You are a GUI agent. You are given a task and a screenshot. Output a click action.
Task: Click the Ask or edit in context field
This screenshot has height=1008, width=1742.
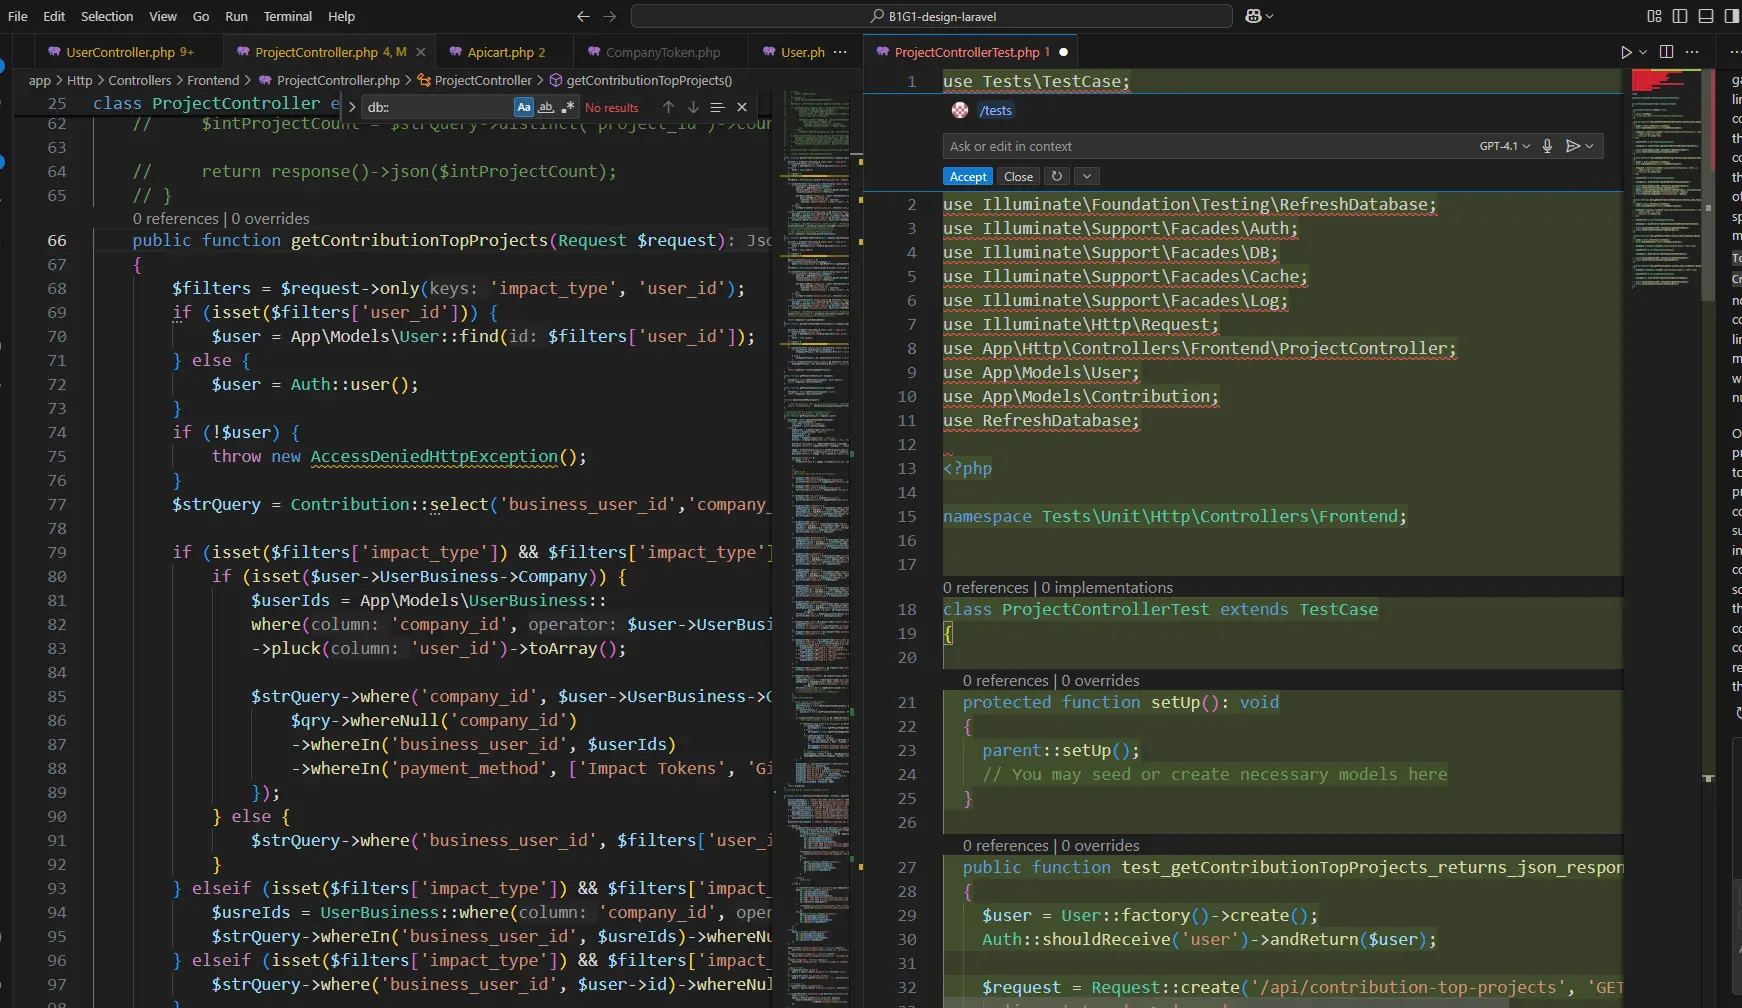click(1200, 146)
